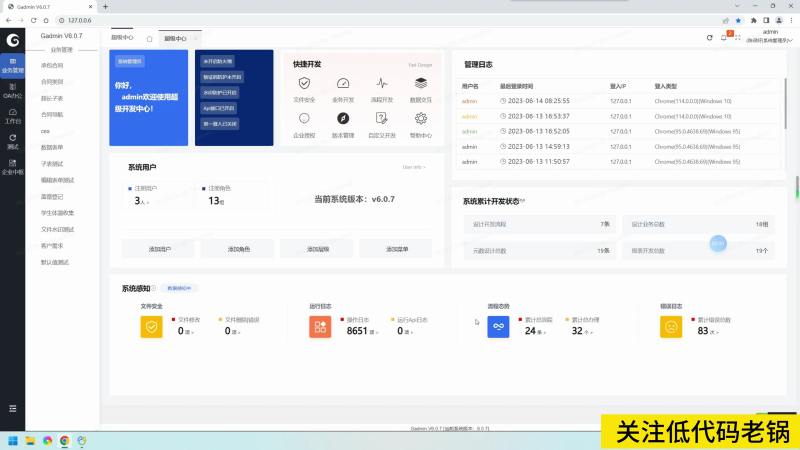
Task: Open the Windows Start menu
Action: [x=13, y=440]
